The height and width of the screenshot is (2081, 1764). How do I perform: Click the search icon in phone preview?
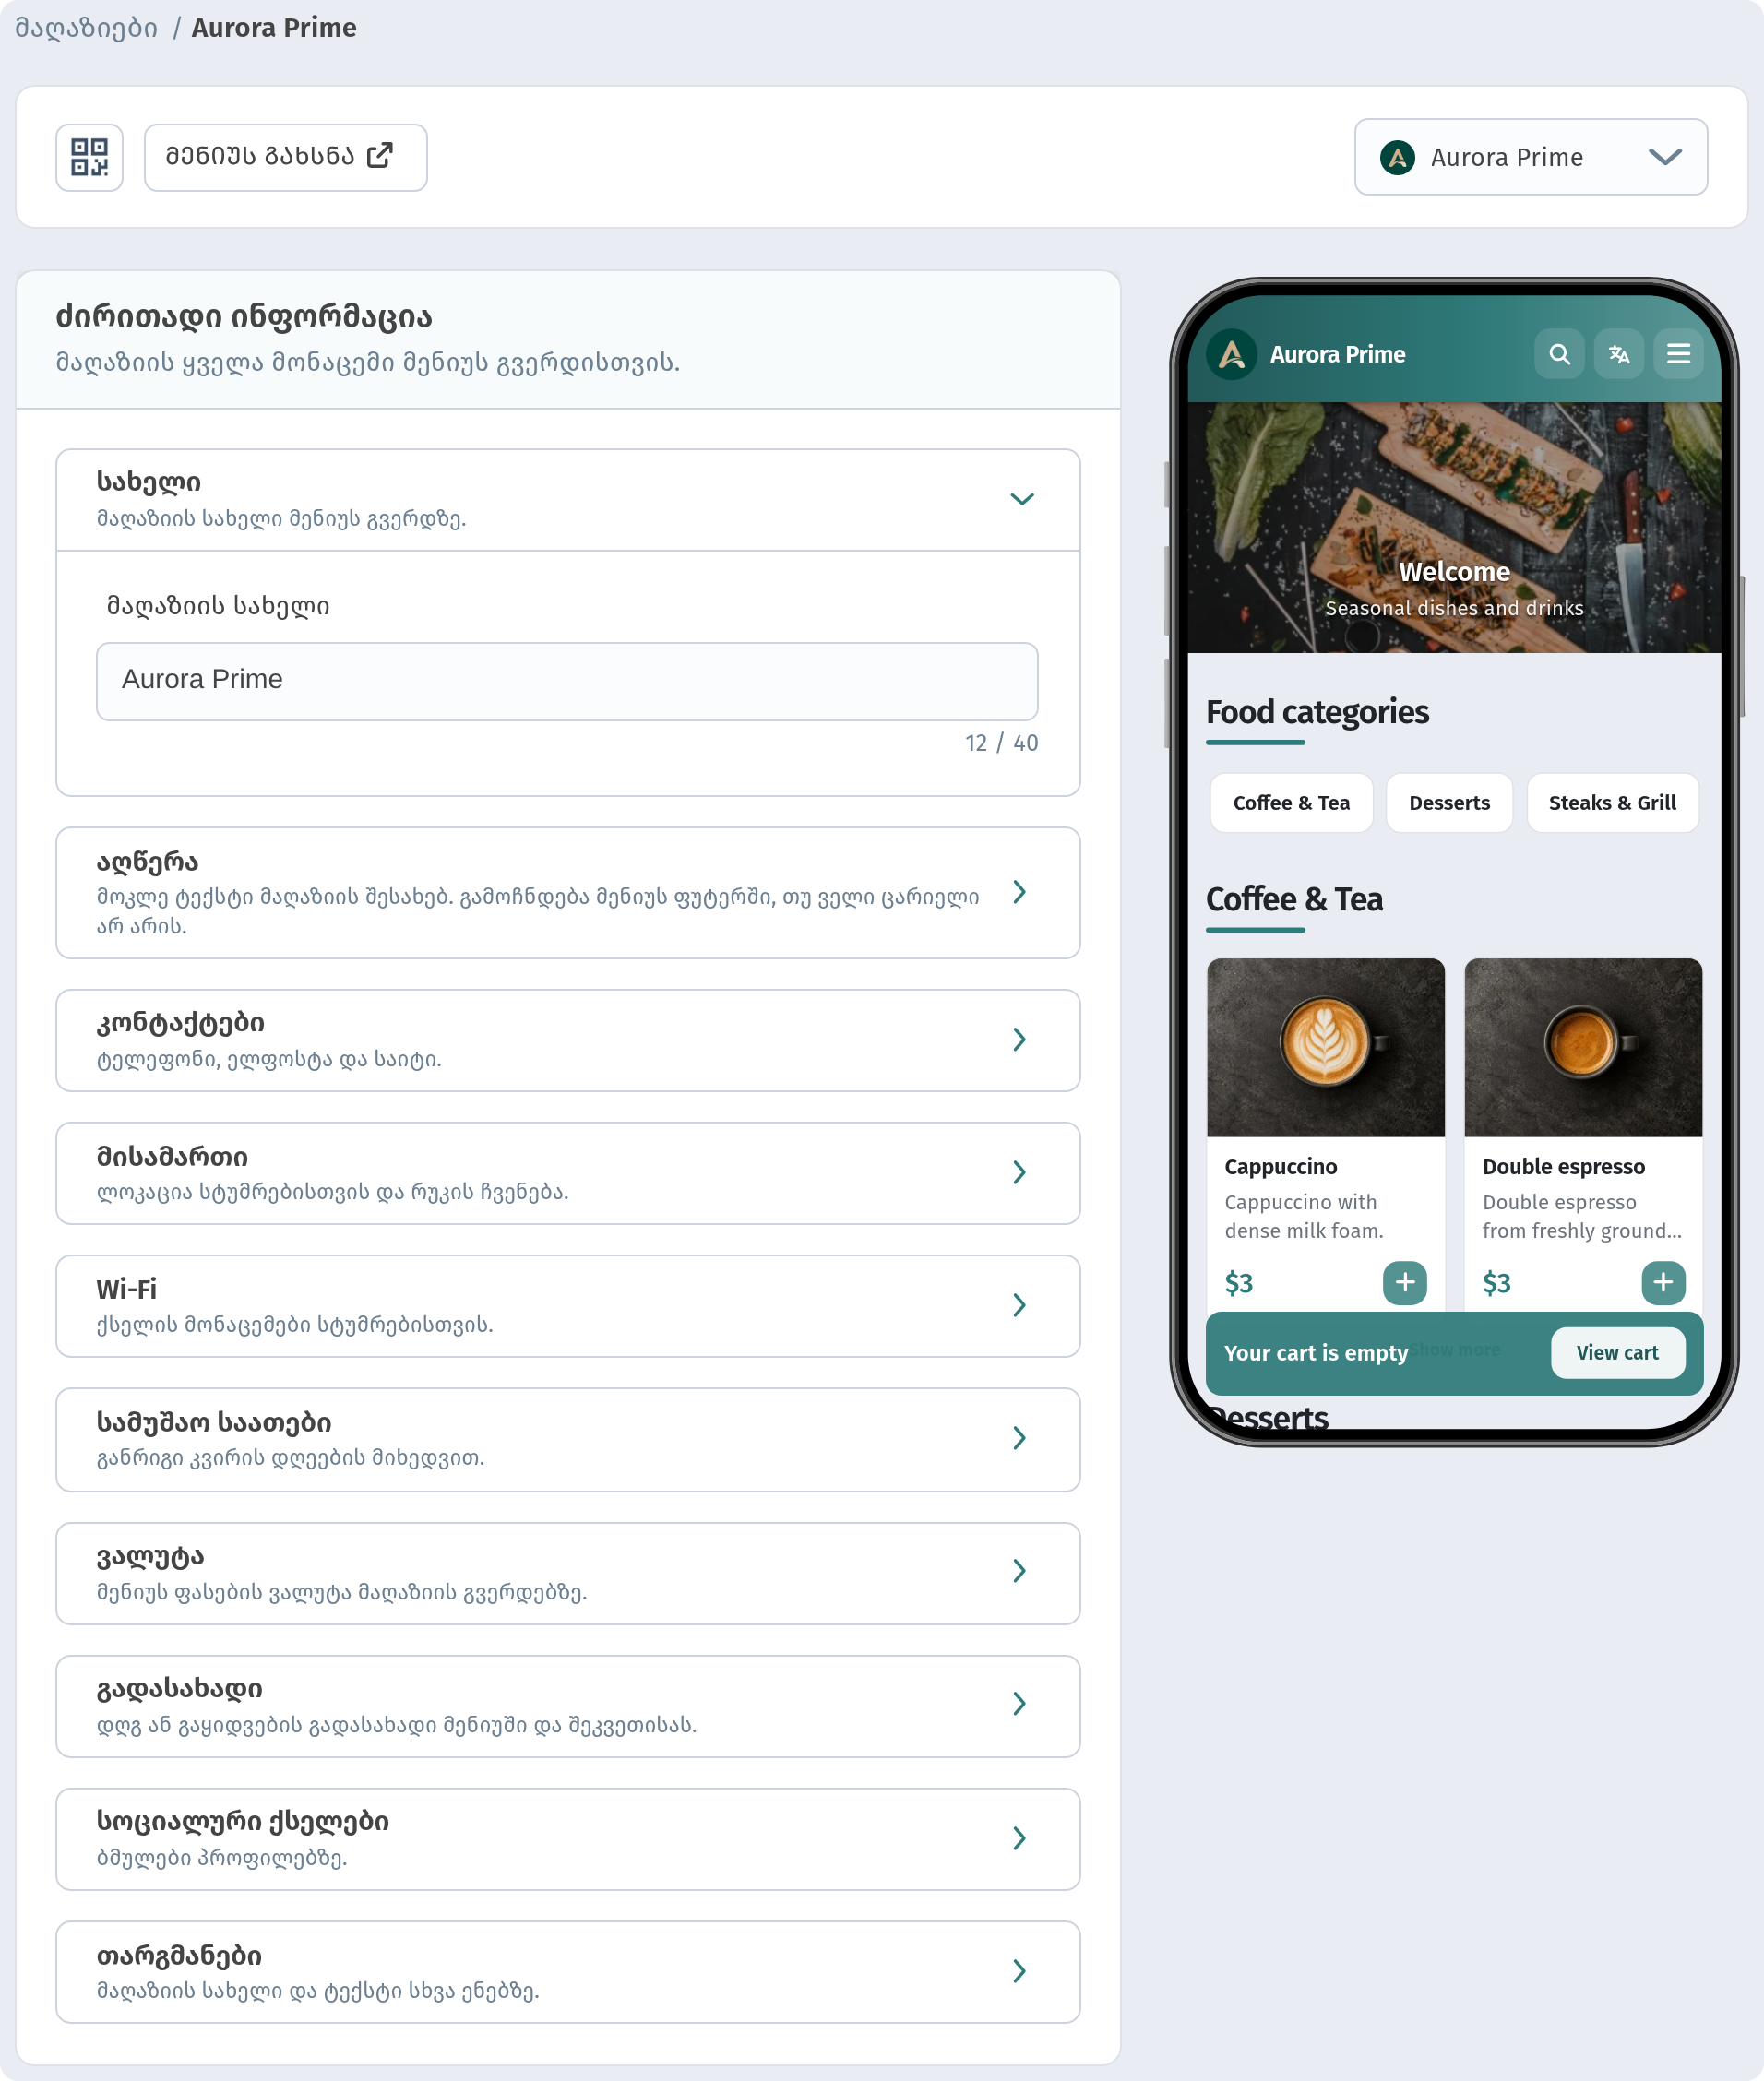click(1559, 354)
